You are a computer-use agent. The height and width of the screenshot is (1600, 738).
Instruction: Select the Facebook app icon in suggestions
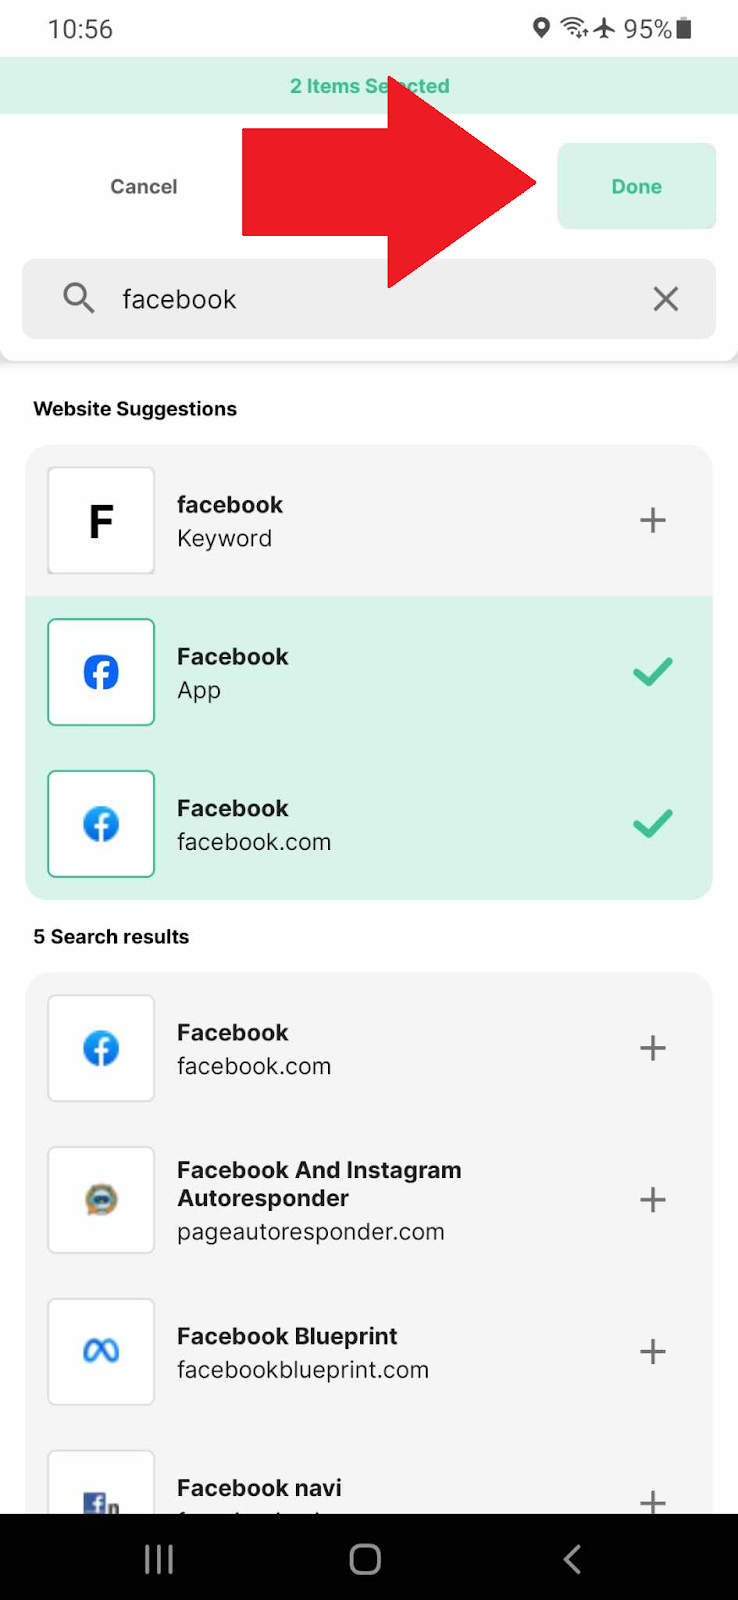click(x=100, y=672)
